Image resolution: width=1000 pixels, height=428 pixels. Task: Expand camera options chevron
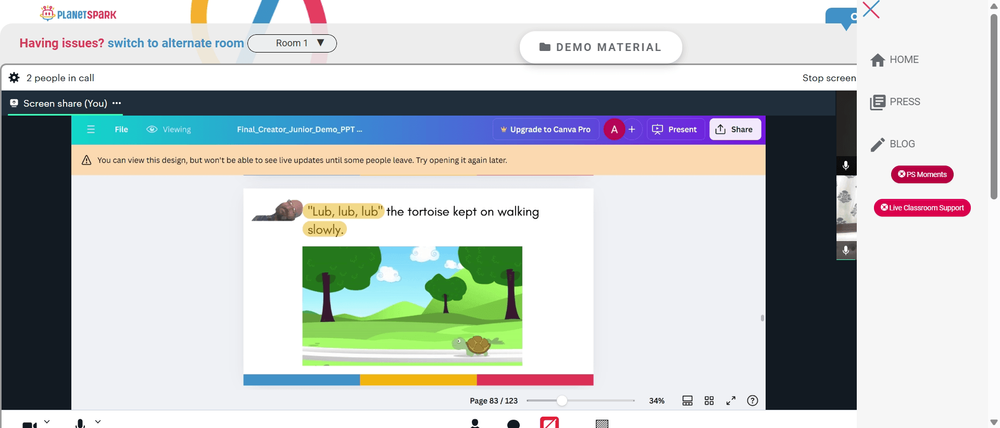click(x=47, y=421)
